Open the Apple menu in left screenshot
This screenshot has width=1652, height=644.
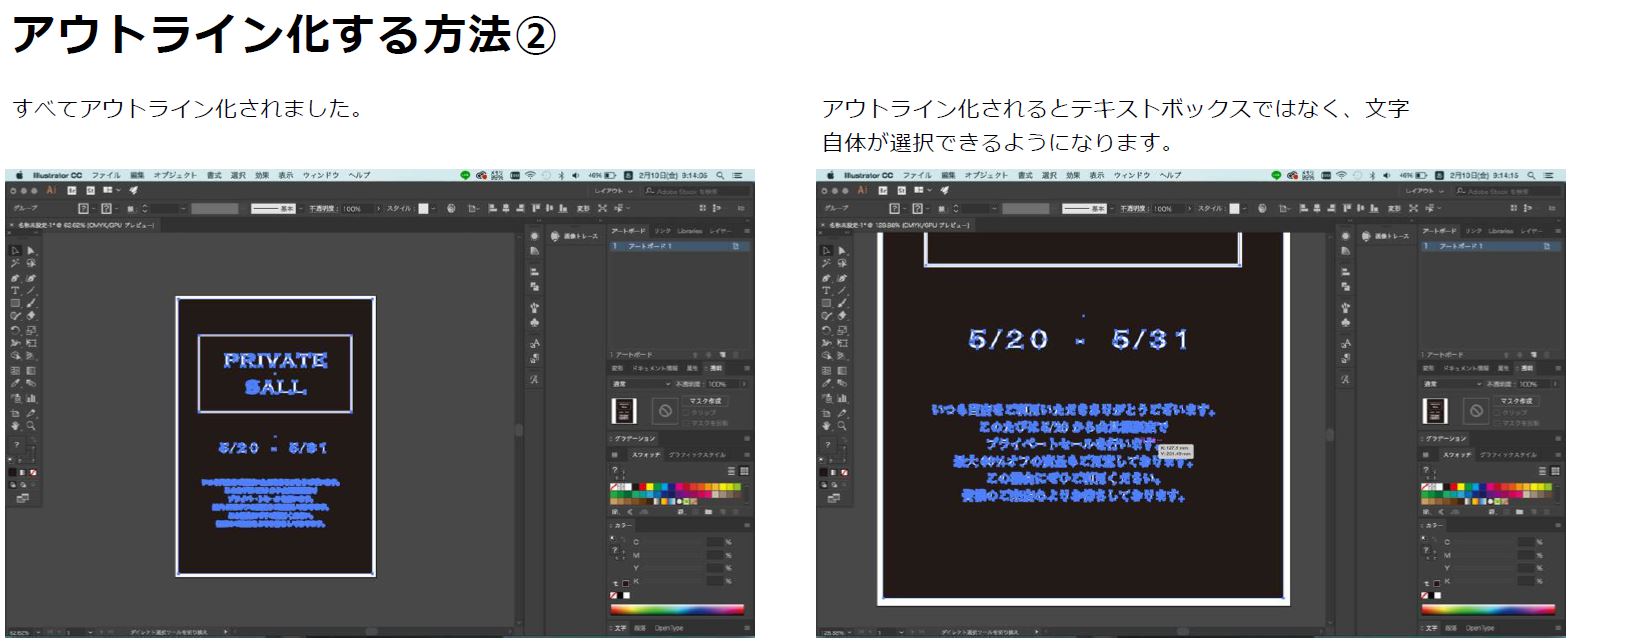(x=20, y=175)
